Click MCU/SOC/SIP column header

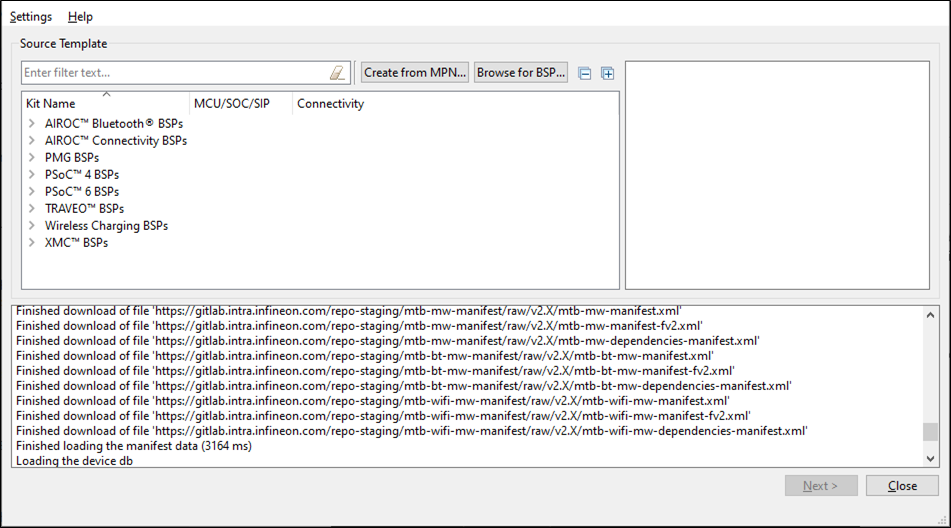(x=241, y=104)
